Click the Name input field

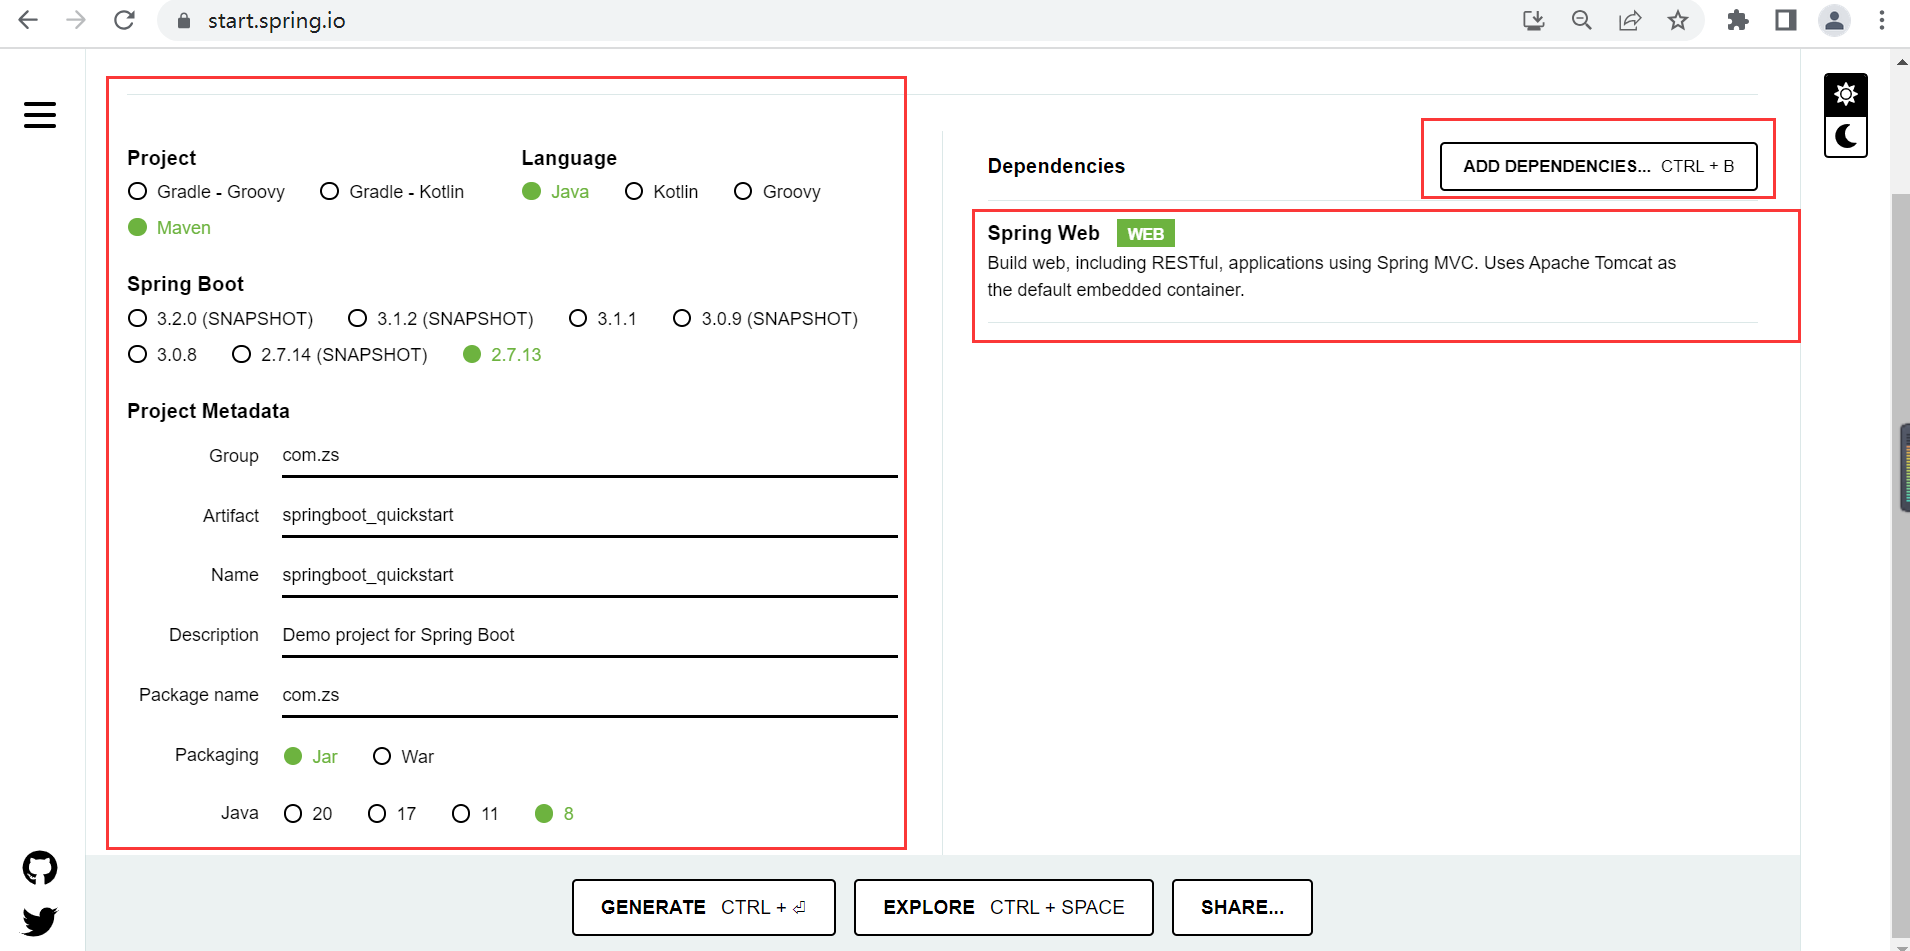click(590, 576)
